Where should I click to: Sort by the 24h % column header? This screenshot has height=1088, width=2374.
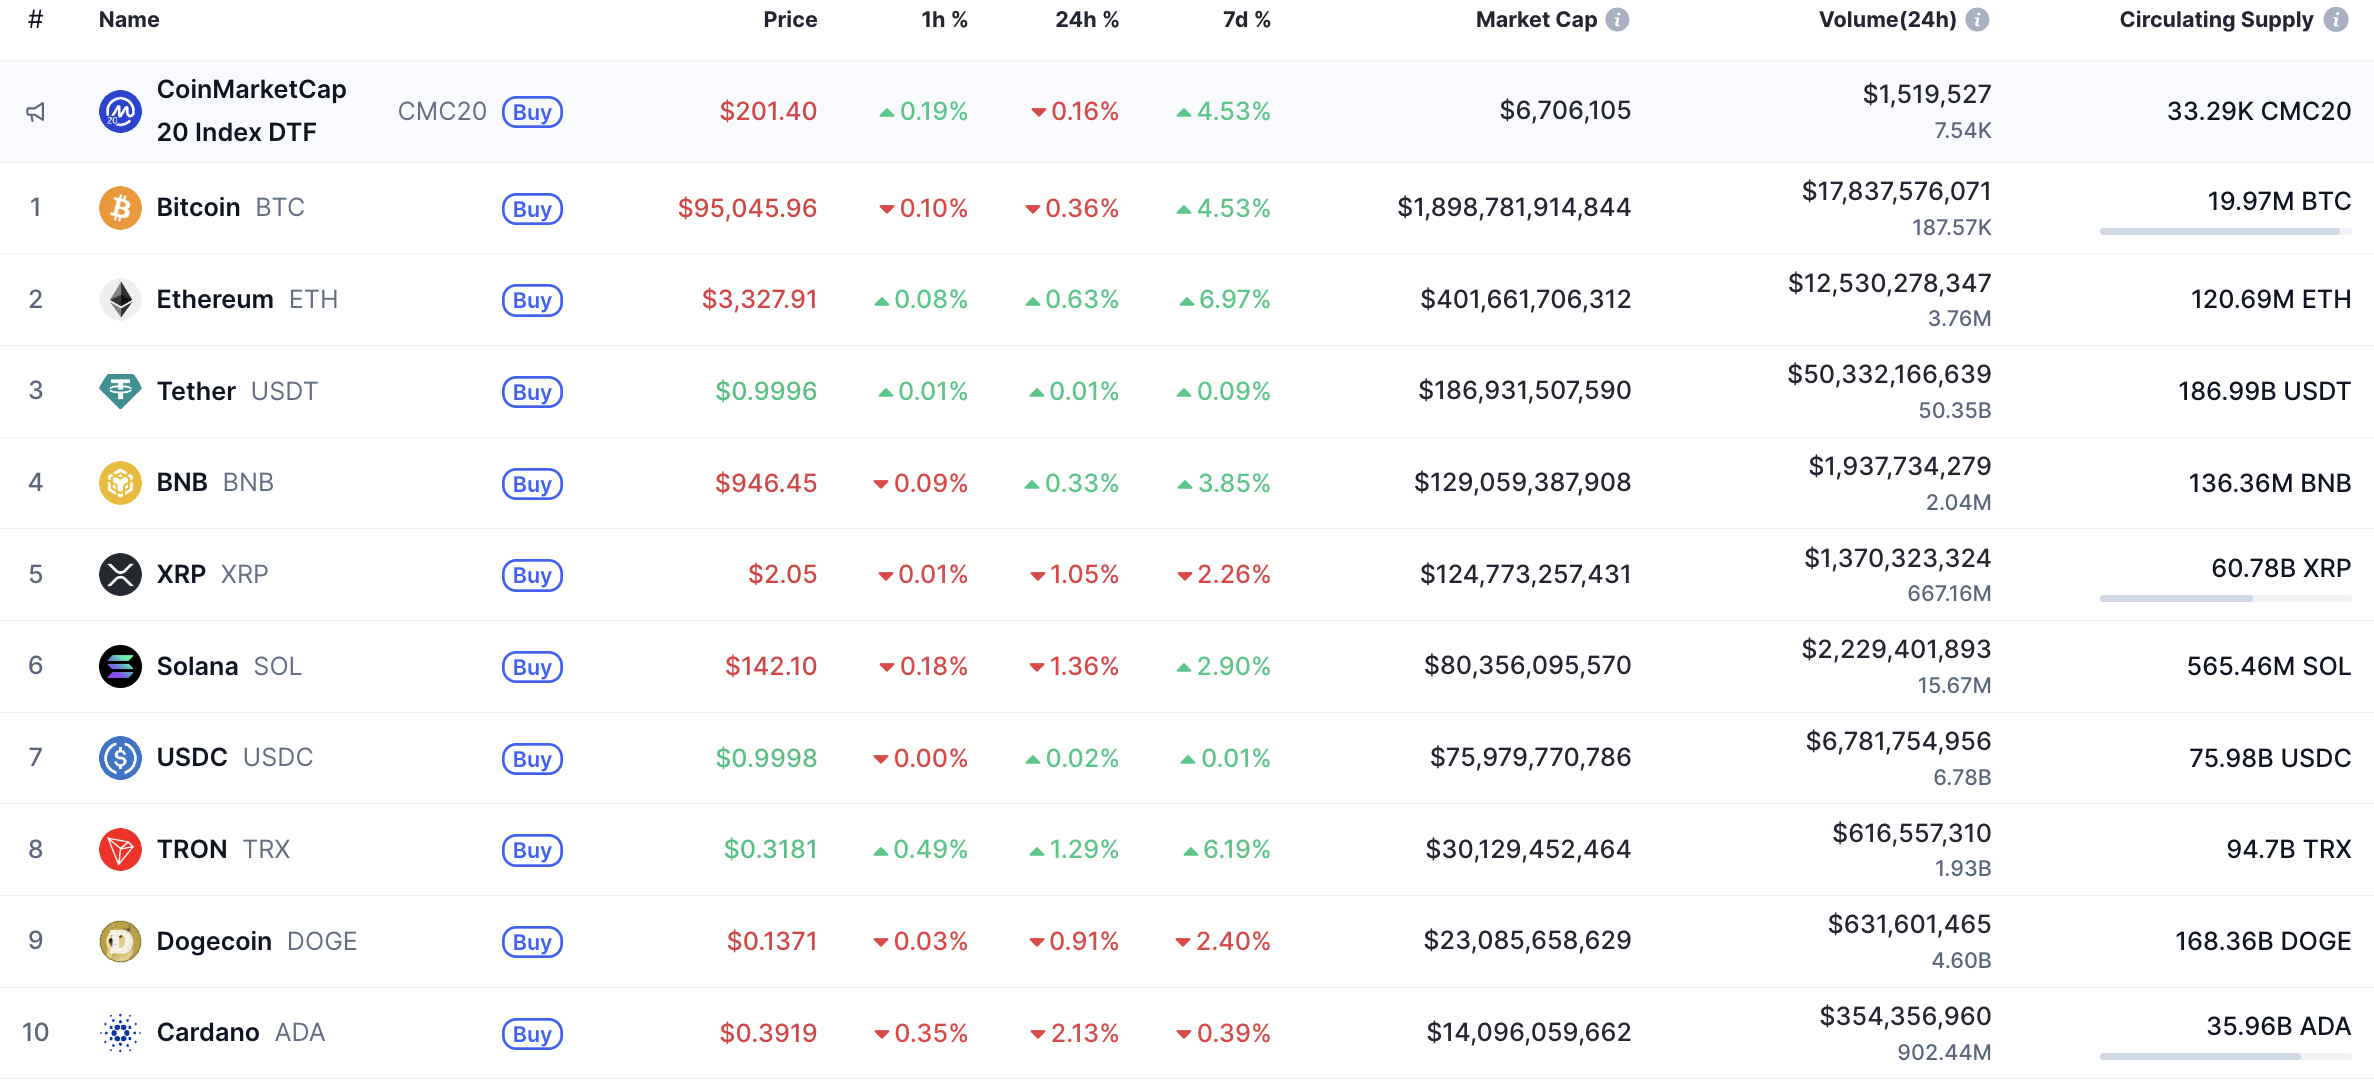pyautogui.click(x=1086, y=18)
